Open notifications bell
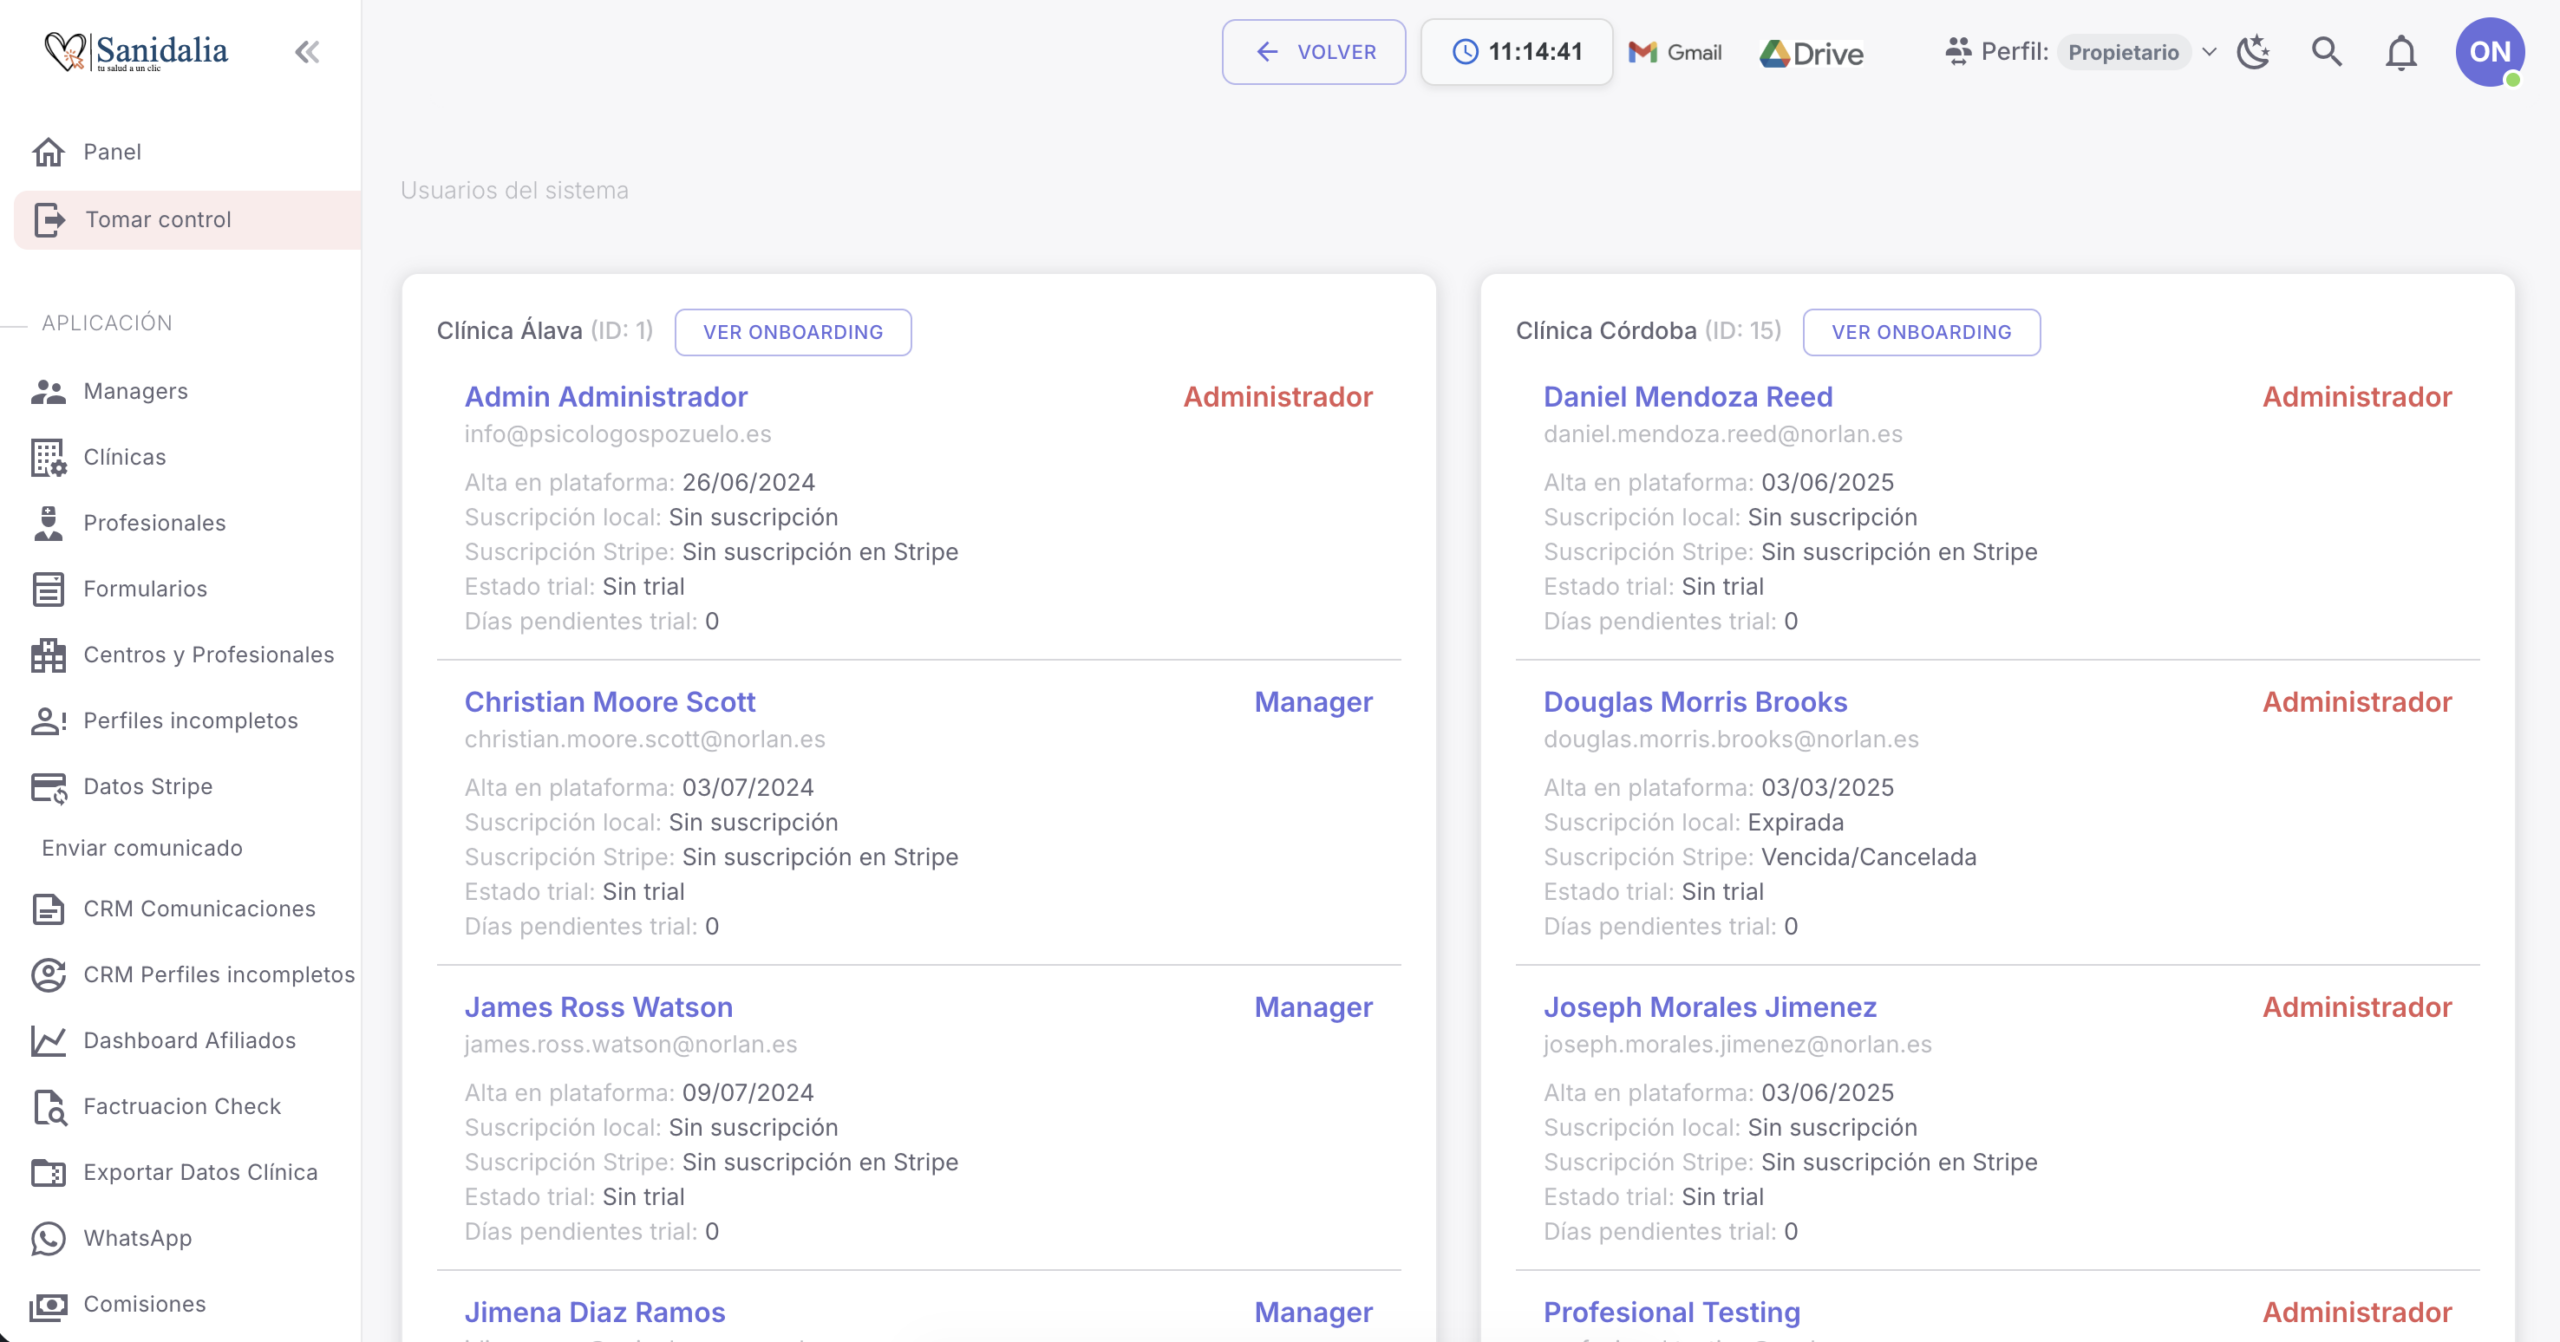Image resolution: width=2560 pixels, height=1342 pixels. point(2401,52)
